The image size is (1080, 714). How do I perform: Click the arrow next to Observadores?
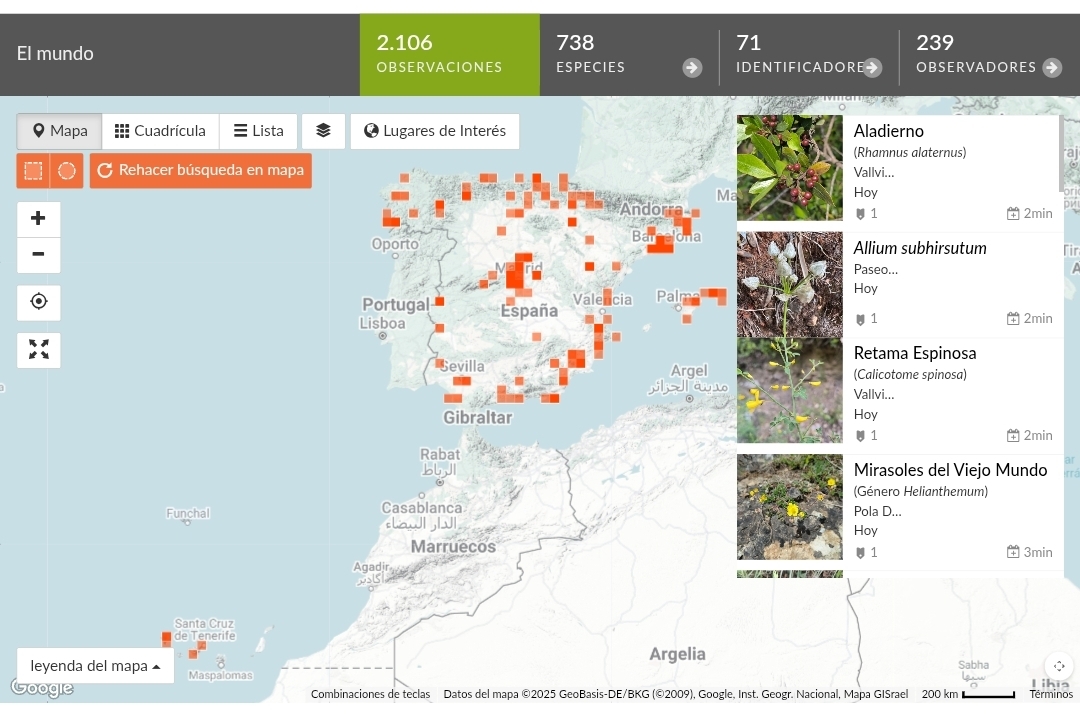(1051, 68)
